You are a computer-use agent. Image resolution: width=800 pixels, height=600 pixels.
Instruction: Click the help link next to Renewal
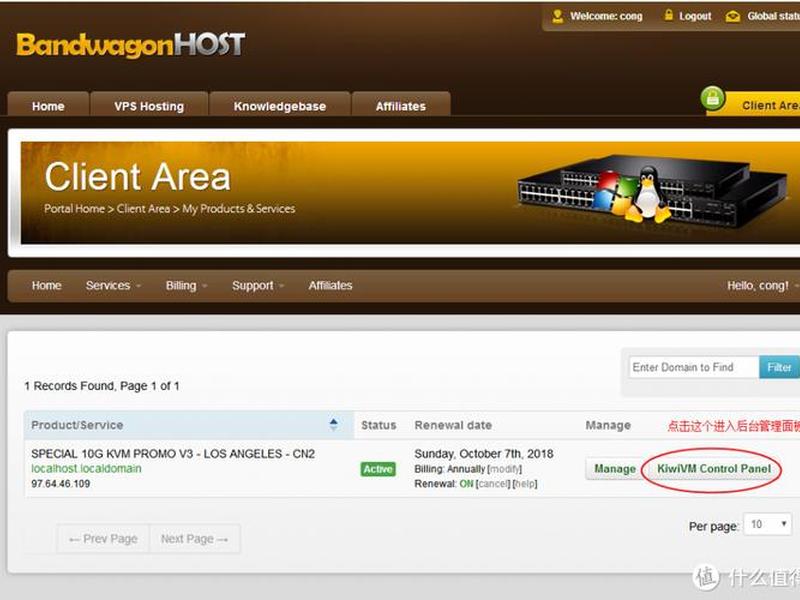pyautogui.click(x=525, y=484)
